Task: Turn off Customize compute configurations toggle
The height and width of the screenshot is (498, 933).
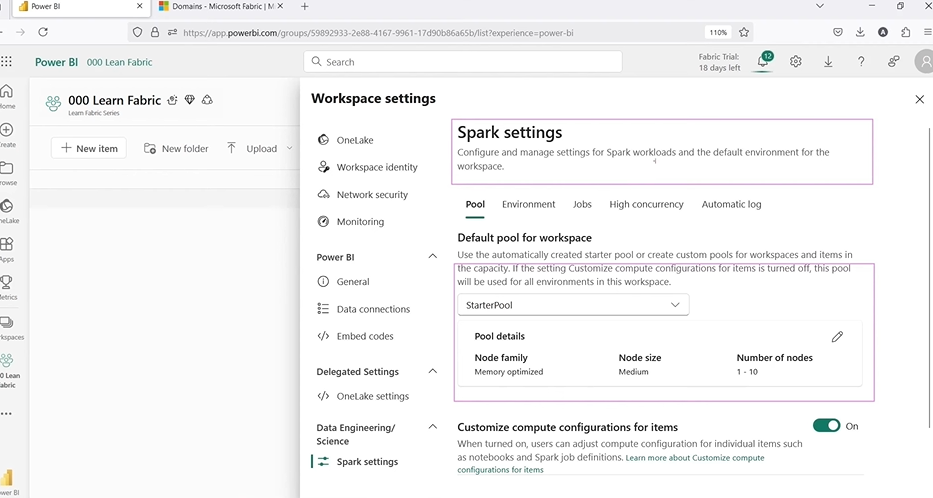Action: (x=826, y=425)
